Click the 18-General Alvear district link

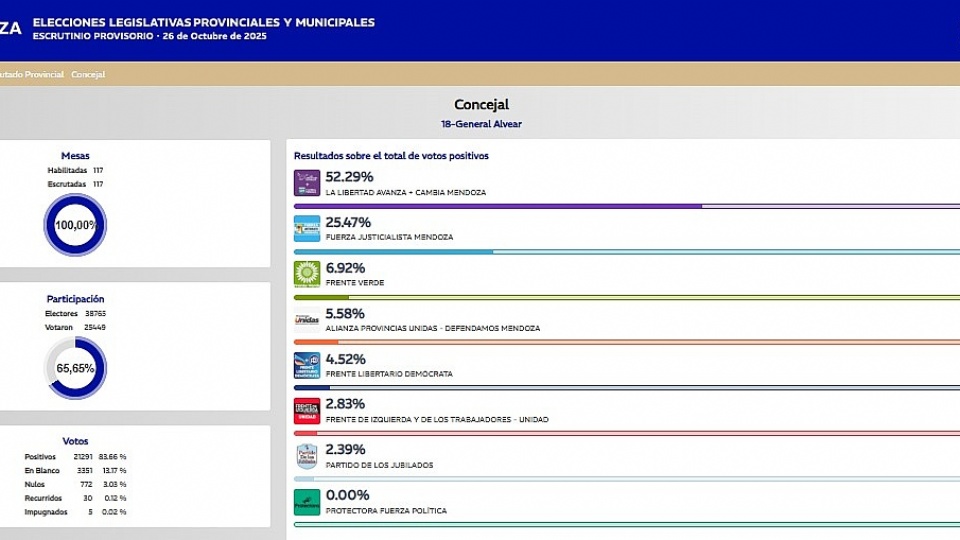(x=481, y=124)
